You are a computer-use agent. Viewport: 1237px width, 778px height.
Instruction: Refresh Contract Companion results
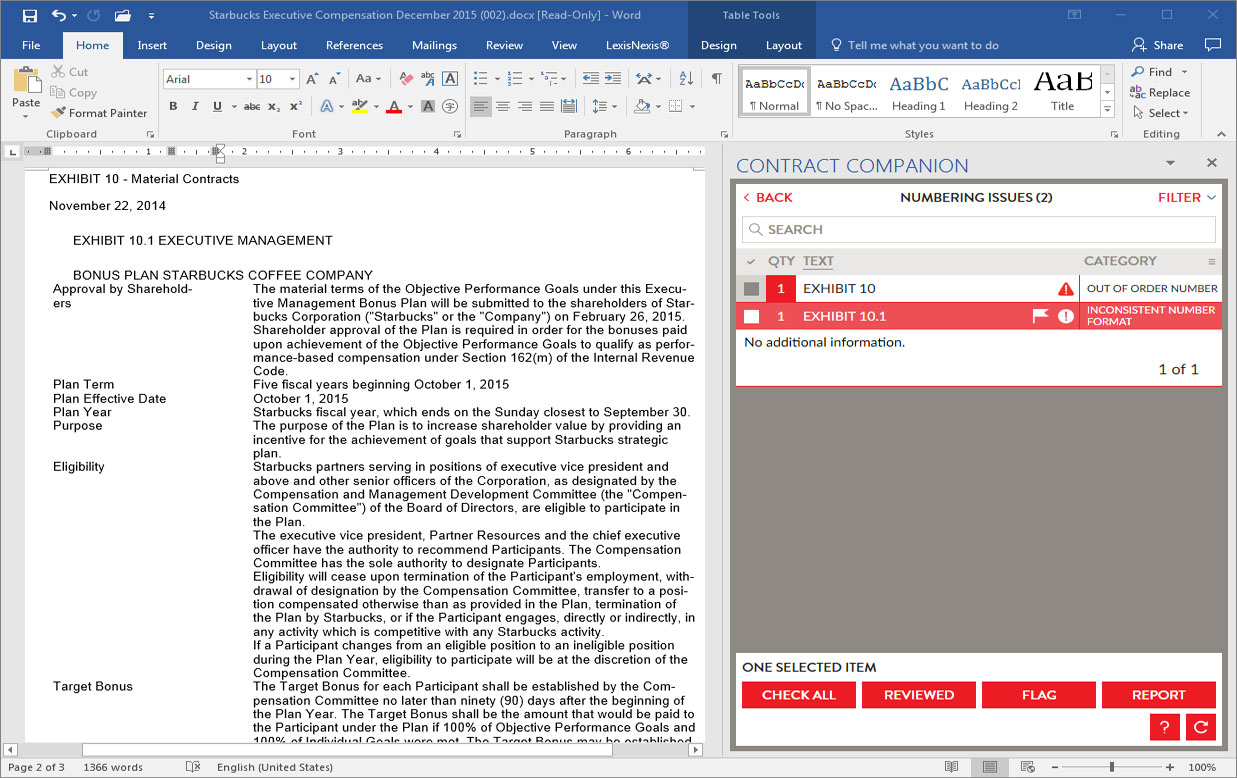(1200, 727)
